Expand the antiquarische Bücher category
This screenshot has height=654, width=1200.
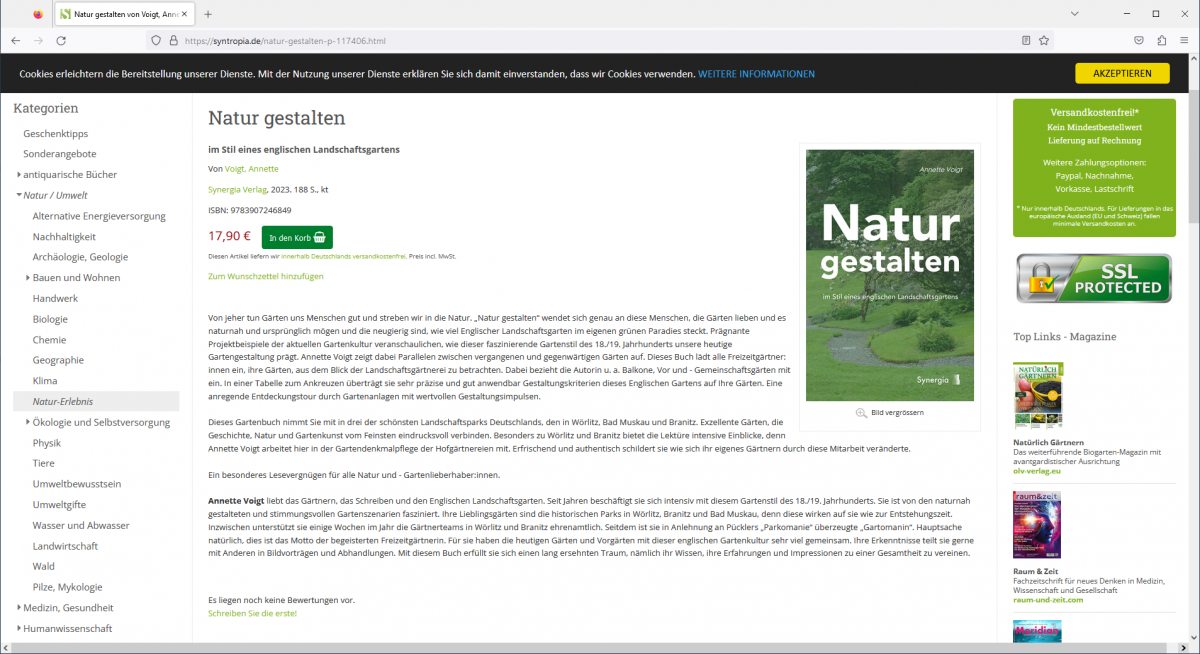[19, 174]
